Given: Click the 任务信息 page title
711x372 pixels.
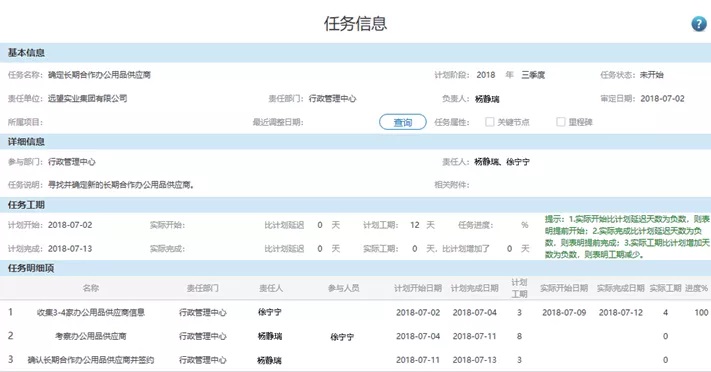Looking at the screenshot, I should (x=356, y=24).
